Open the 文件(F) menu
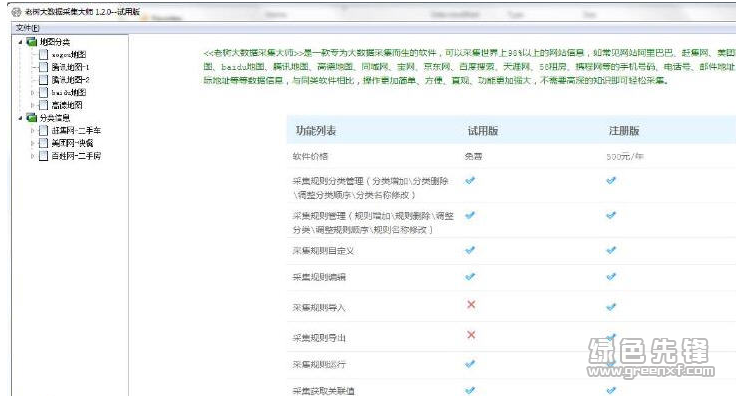Screen dimensions: 736x396 28,28
